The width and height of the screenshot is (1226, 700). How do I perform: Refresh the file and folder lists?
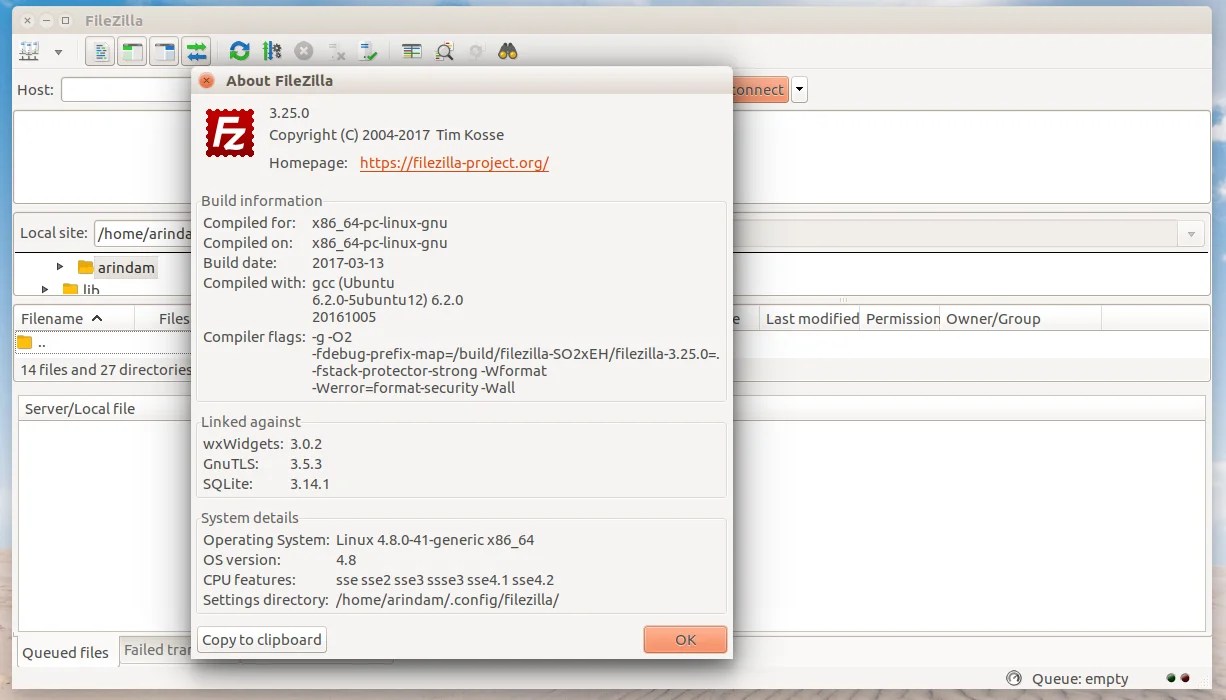239,51
